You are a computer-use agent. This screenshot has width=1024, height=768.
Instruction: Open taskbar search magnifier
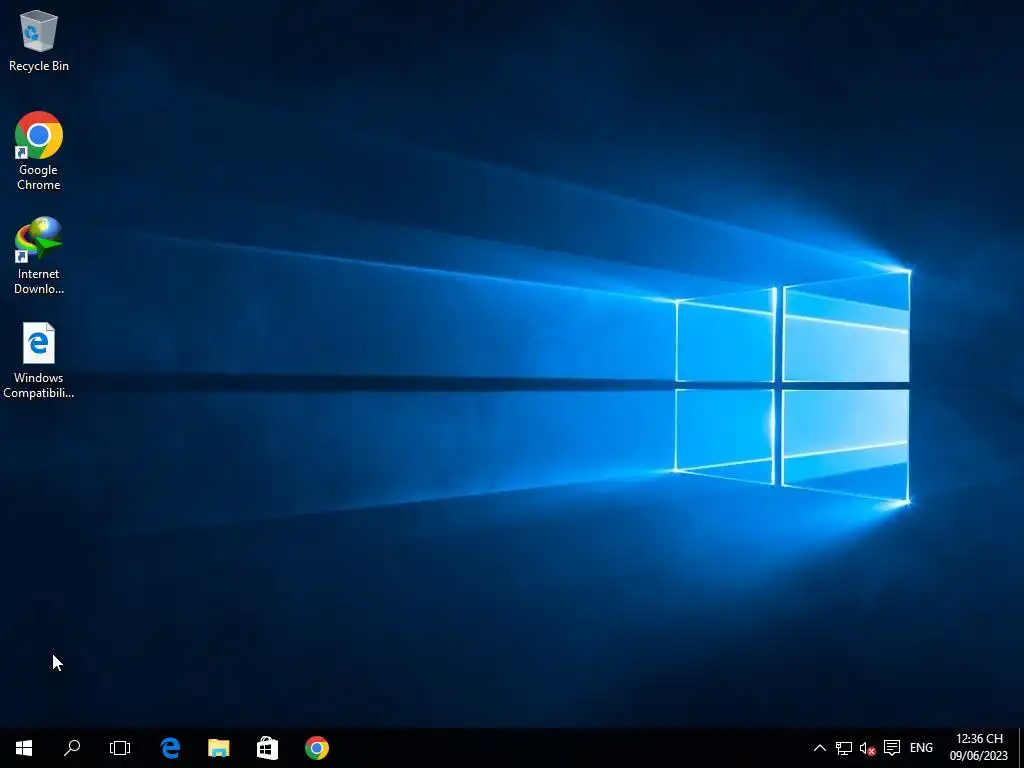click(x=72, y=748)
